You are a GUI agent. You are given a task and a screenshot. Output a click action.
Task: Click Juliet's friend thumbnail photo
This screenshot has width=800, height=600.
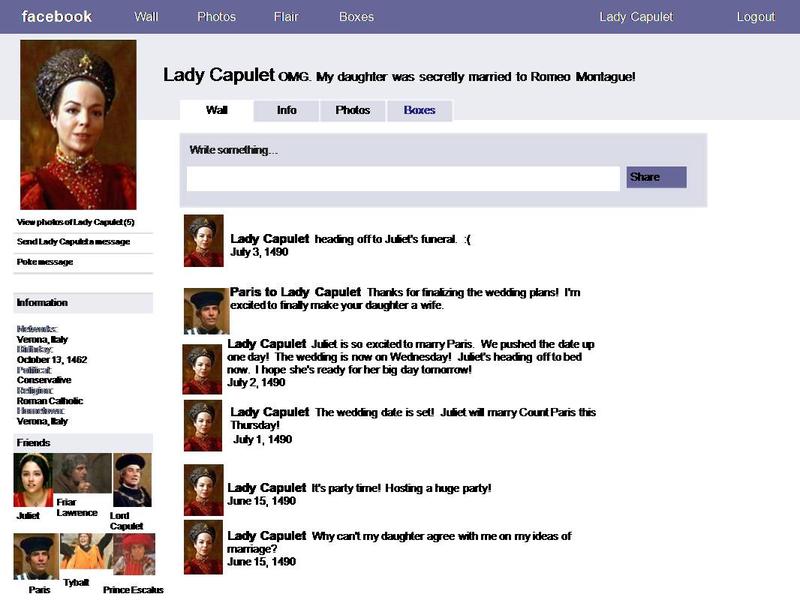coord(33,480)
